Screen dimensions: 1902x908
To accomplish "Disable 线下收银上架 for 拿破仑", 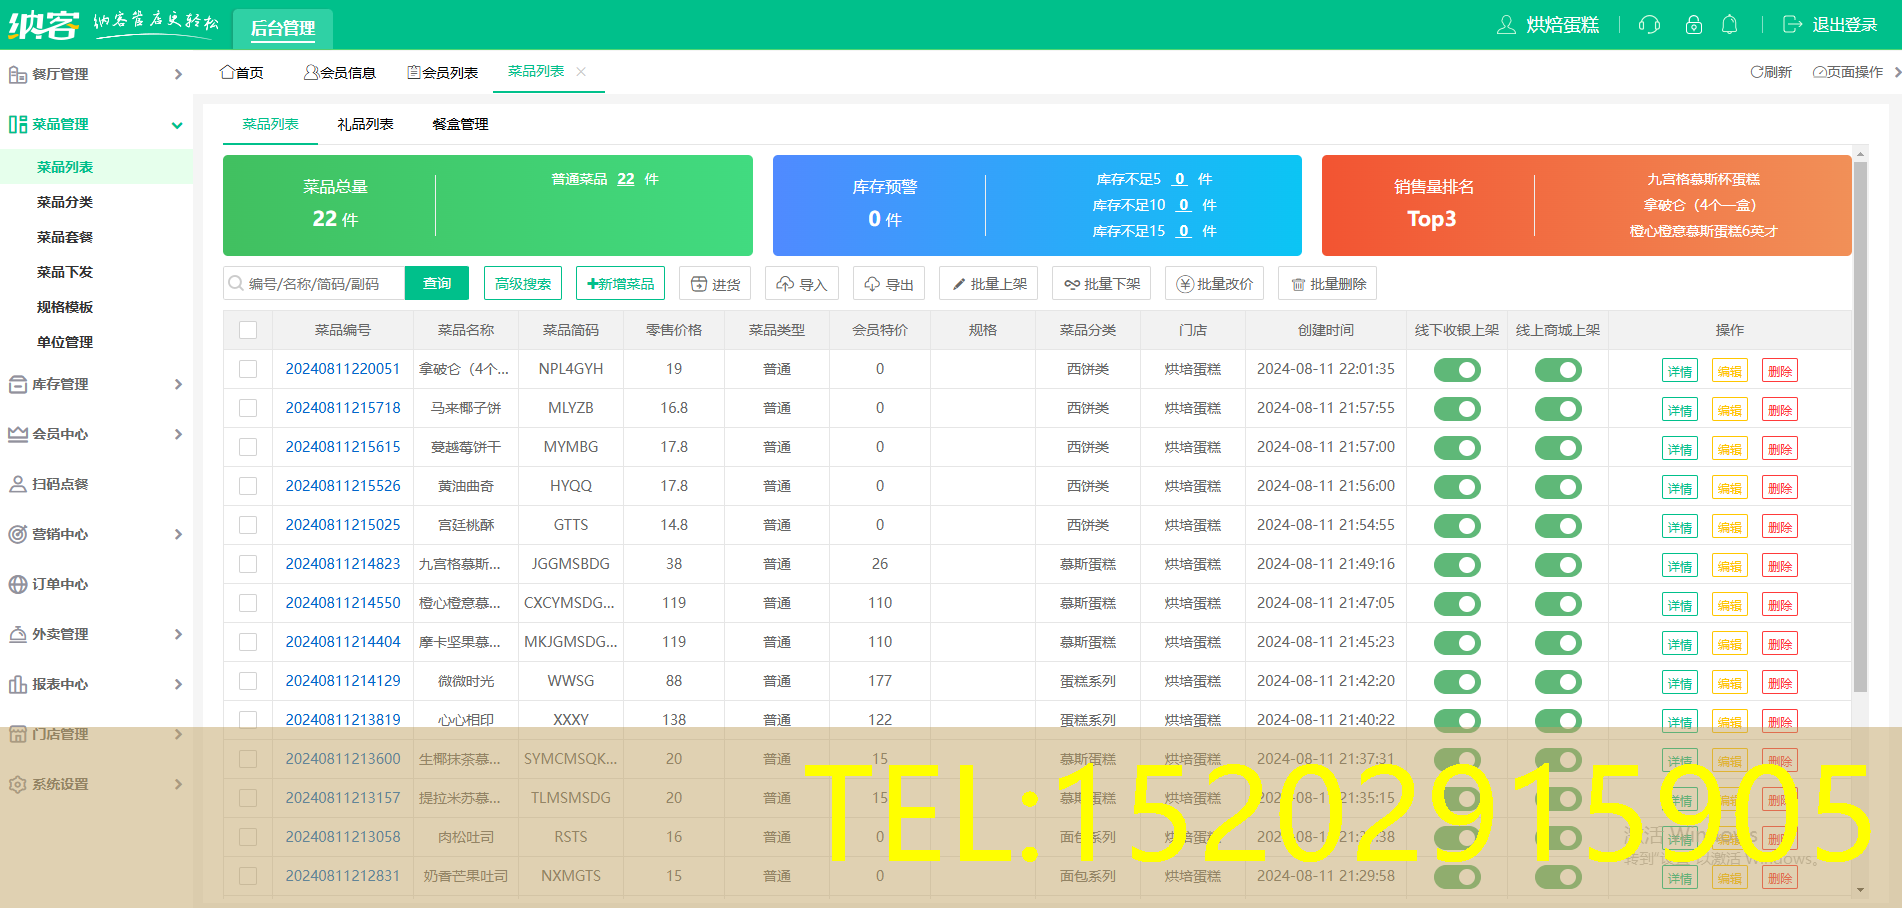I will pos(1457,369).
